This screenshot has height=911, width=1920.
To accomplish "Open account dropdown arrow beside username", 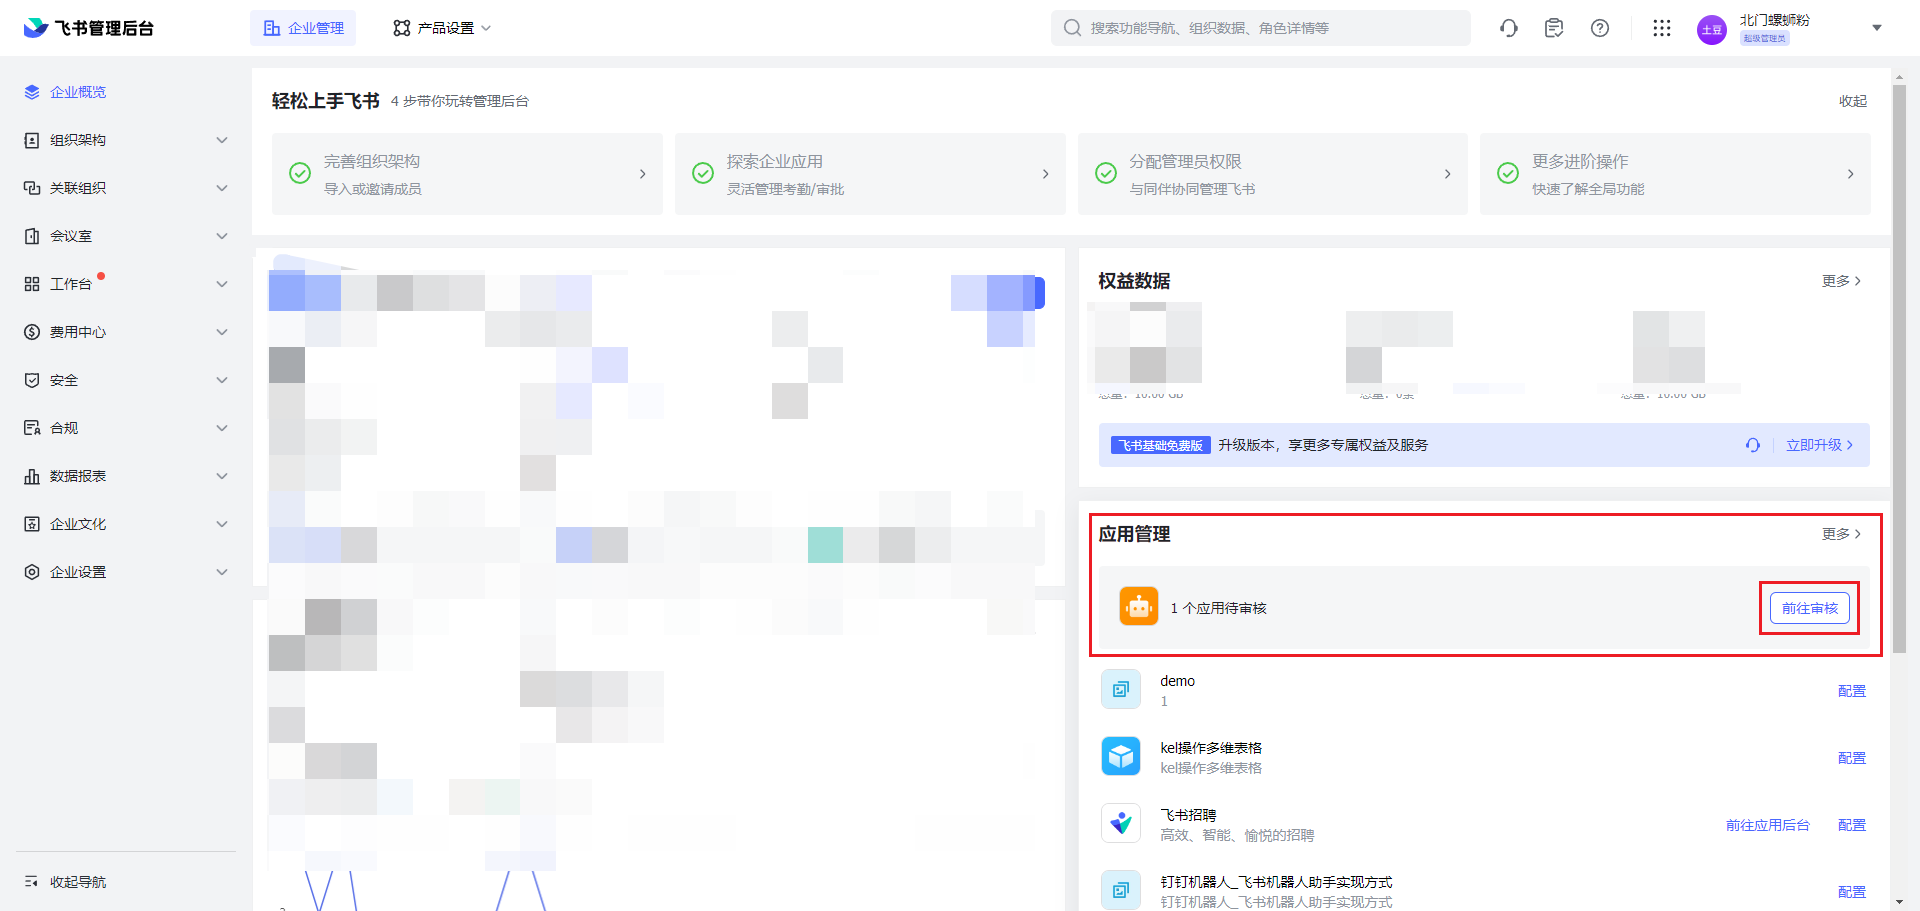I will pos(1877,28).
